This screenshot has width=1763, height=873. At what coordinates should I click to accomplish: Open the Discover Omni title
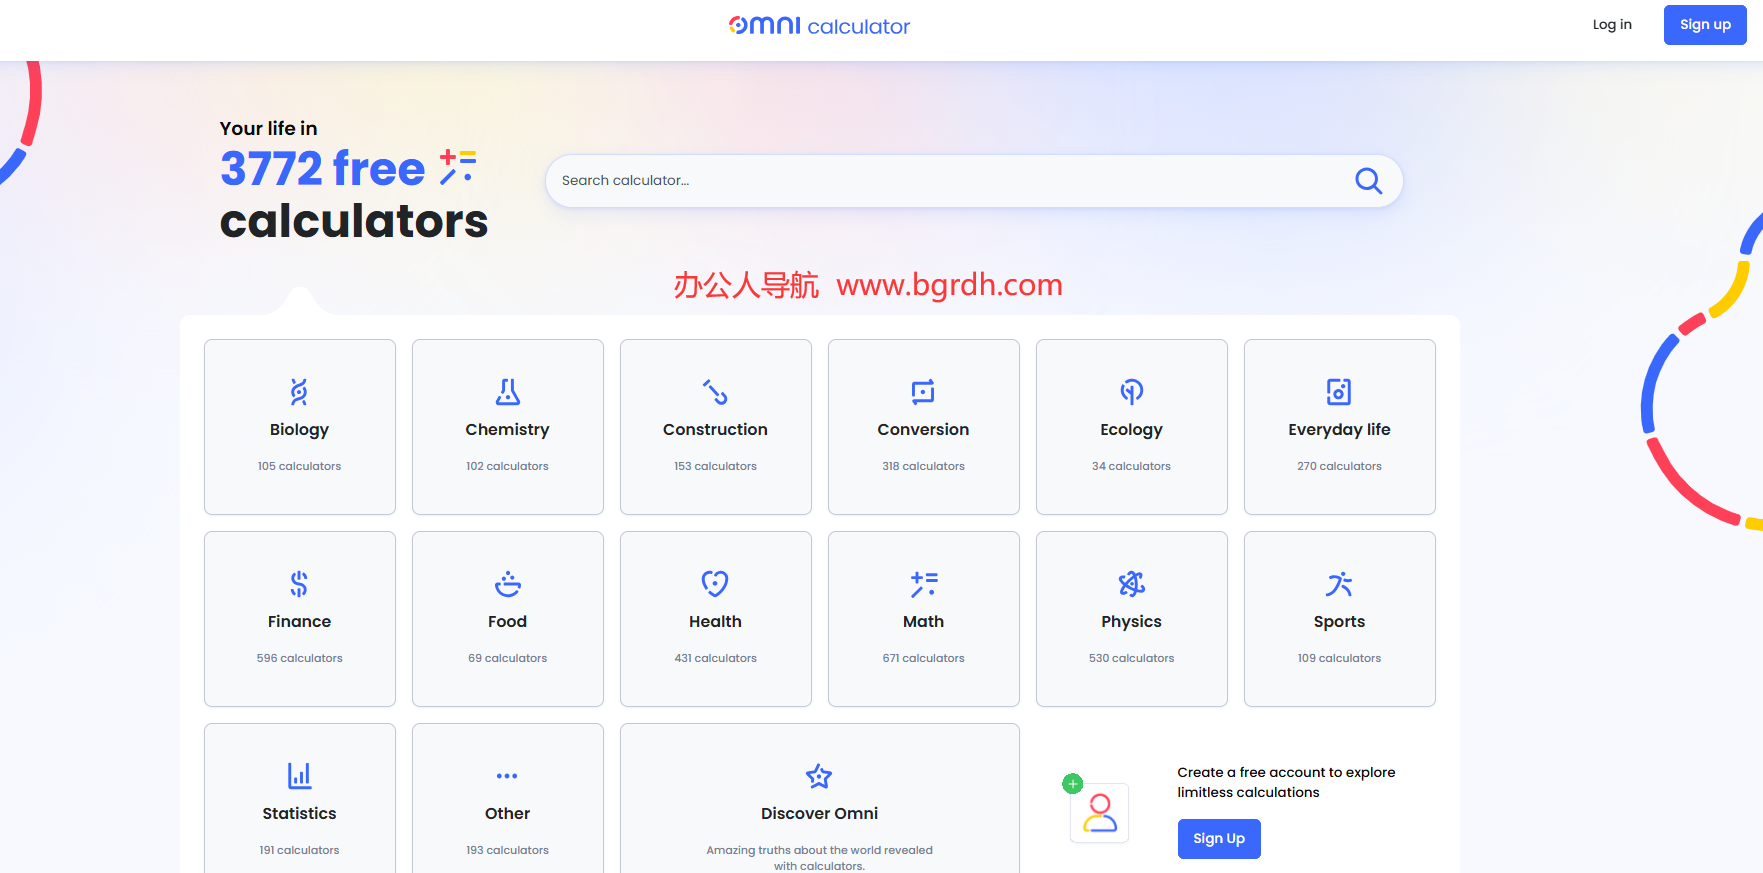coord(819,814)
